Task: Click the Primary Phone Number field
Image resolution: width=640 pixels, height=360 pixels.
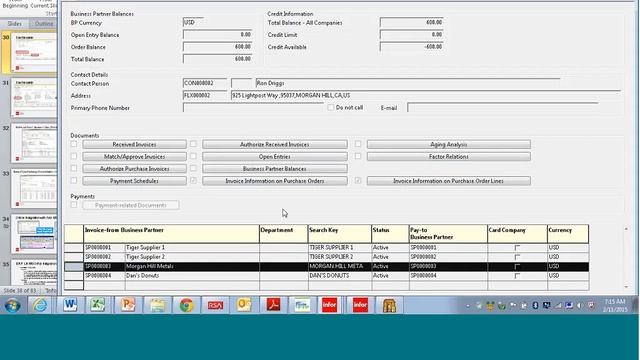Action: pyautogui.click(x=253, y=108)
